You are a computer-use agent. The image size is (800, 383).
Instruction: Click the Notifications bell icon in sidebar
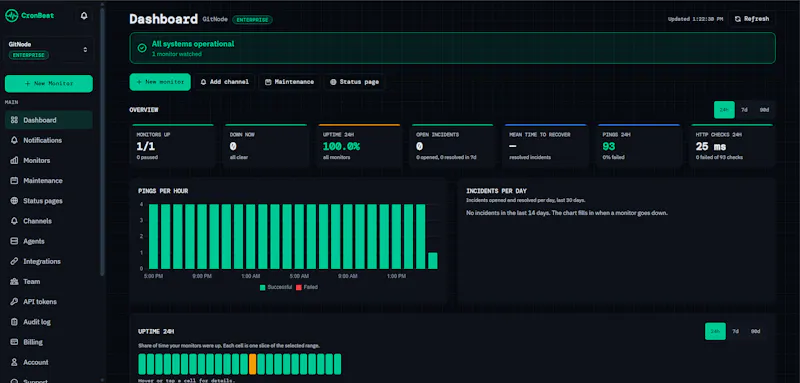[14, 140]
